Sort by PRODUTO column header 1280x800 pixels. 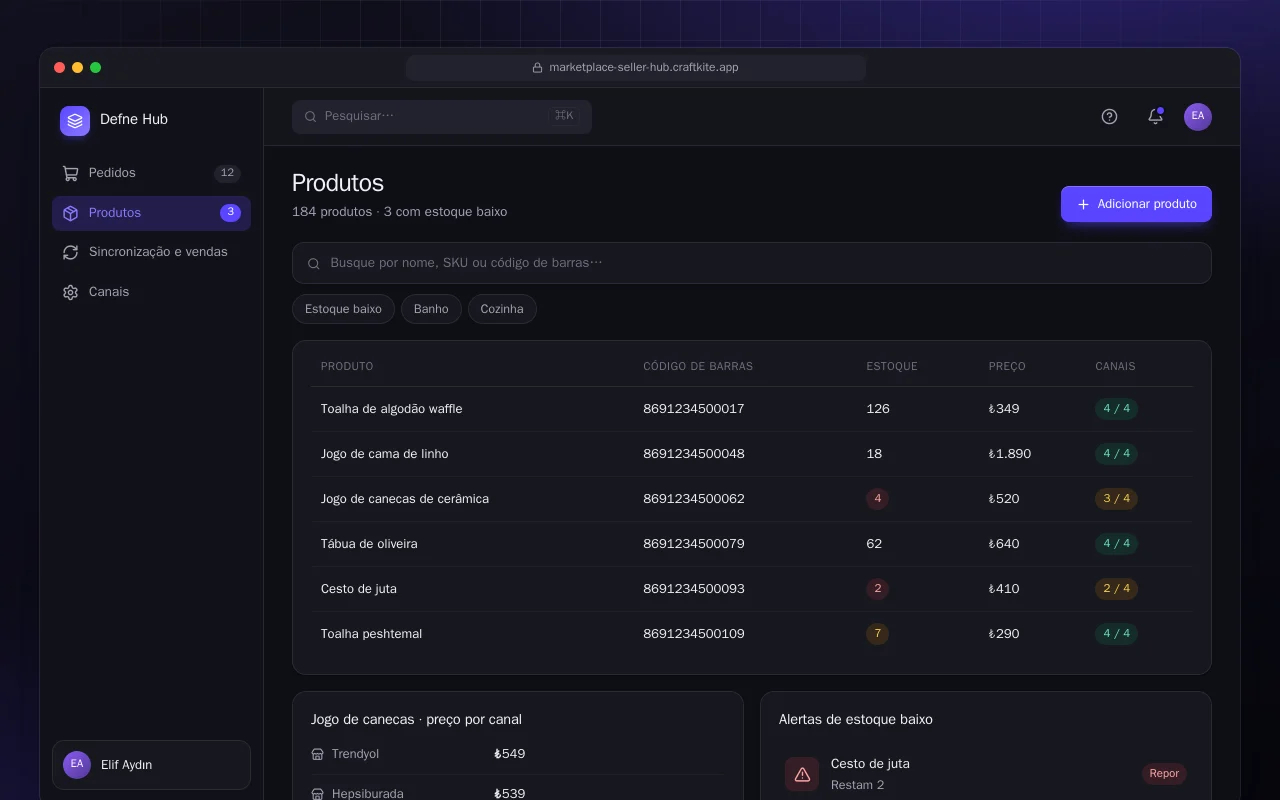coord(347,366)
